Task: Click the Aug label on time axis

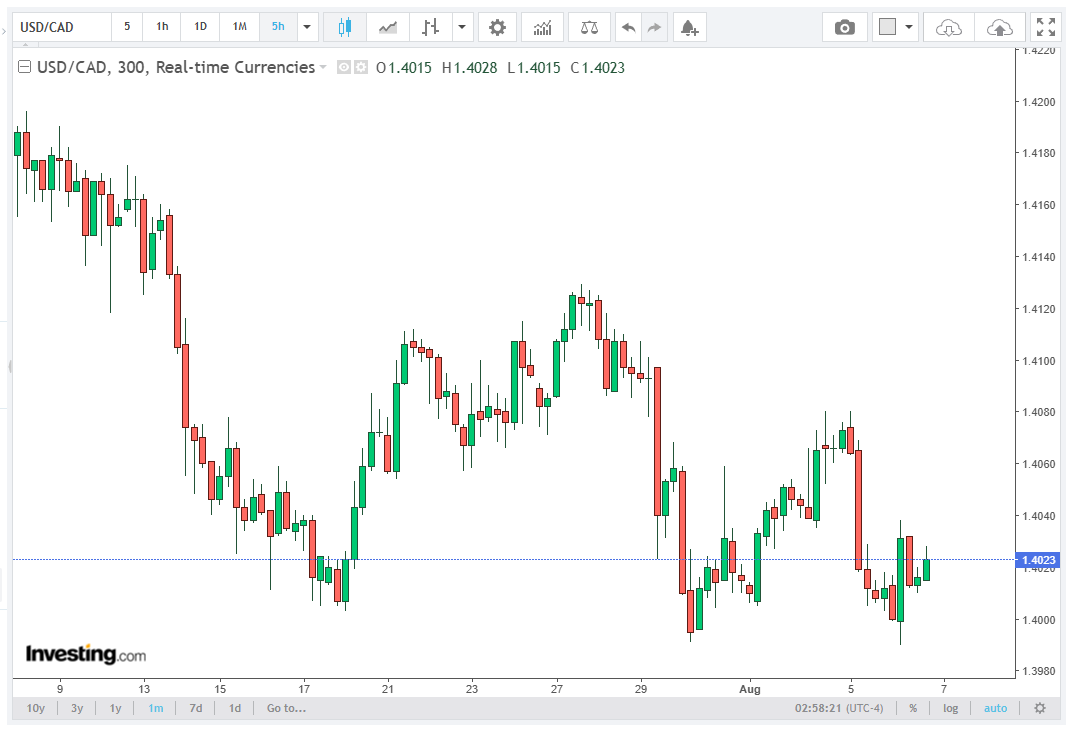Action: [x=749, y=689]
